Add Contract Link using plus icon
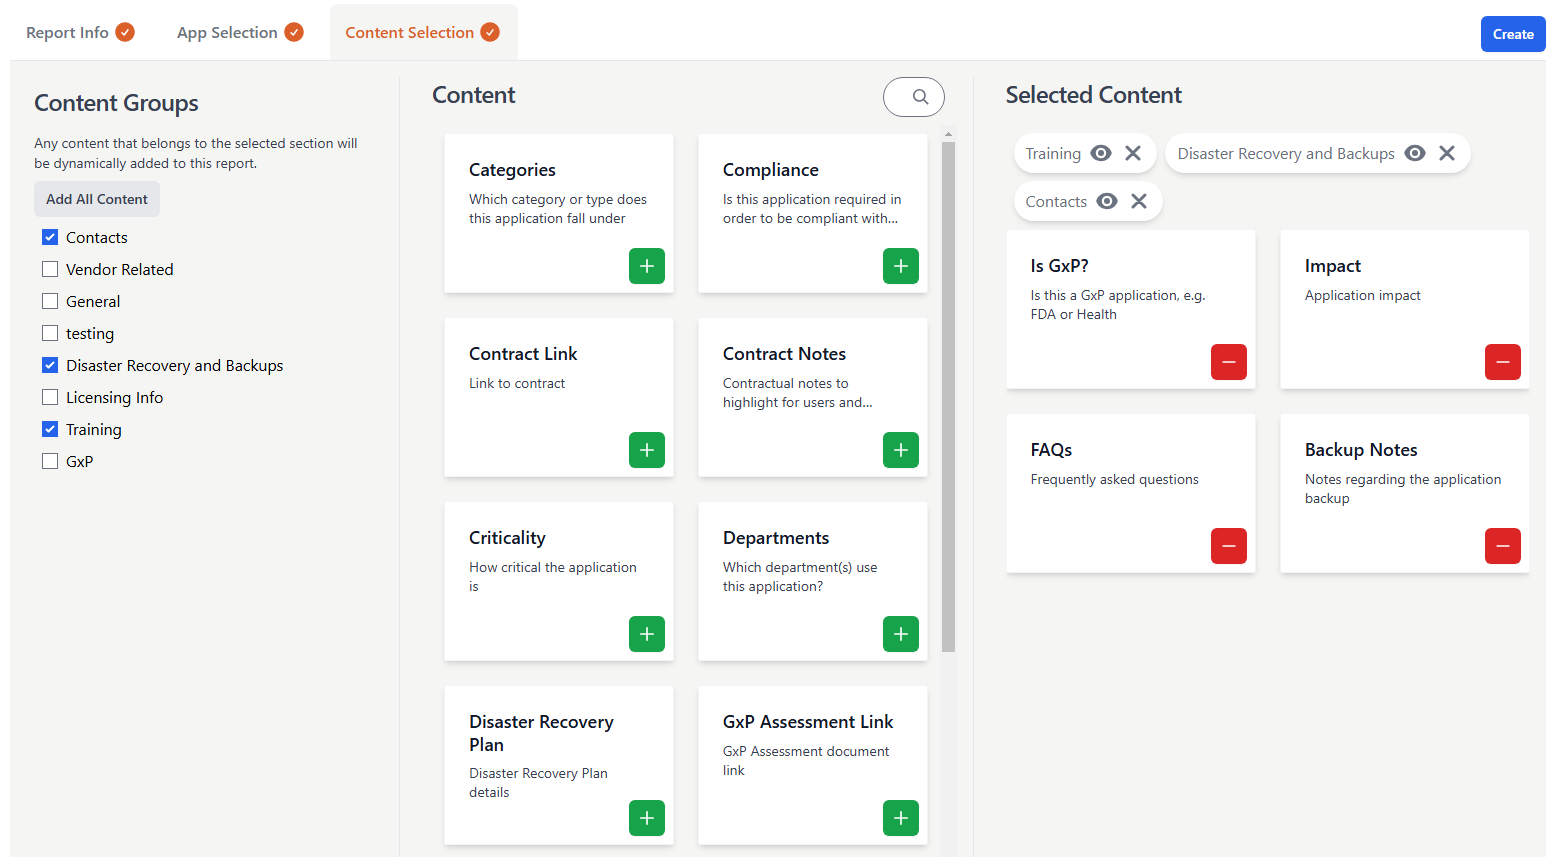The height and width of the screenshot is (857, 1559). pyautogui.click(x=646, y=450)
